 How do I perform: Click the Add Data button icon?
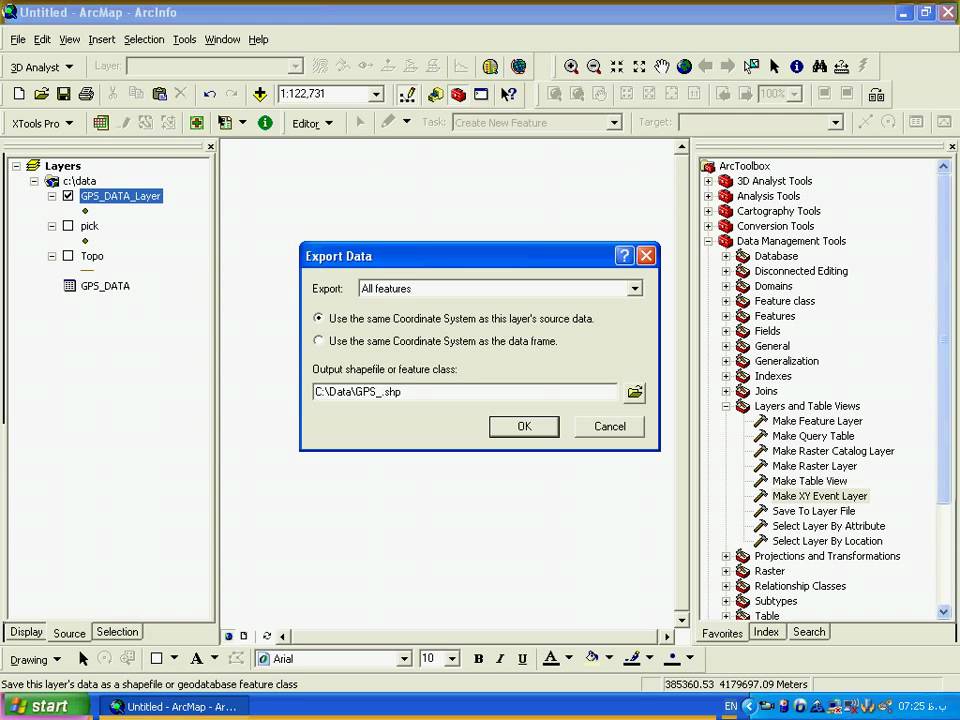tap(260, 94)
